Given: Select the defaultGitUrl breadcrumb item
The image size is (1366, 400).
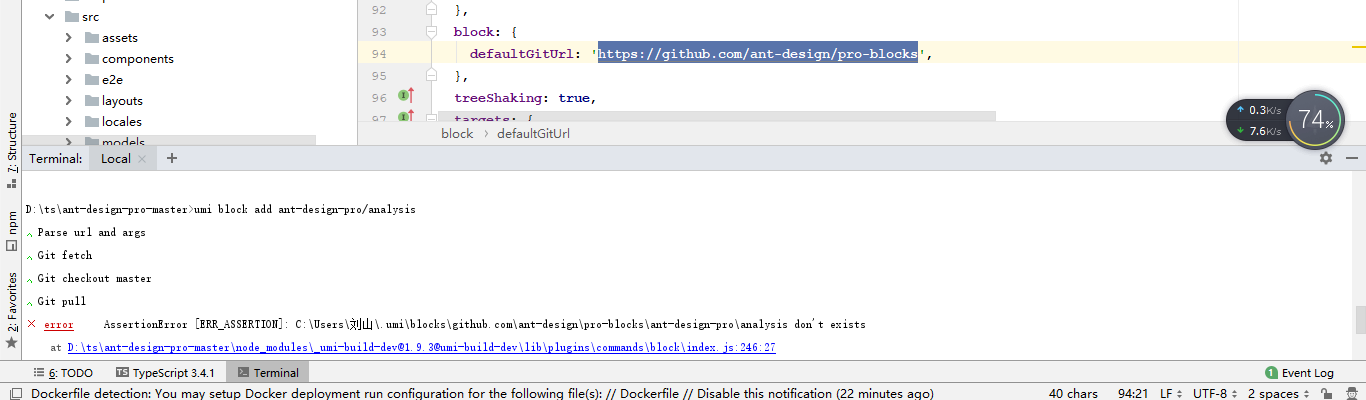Looking at the screenshot, I should point(533,133).
